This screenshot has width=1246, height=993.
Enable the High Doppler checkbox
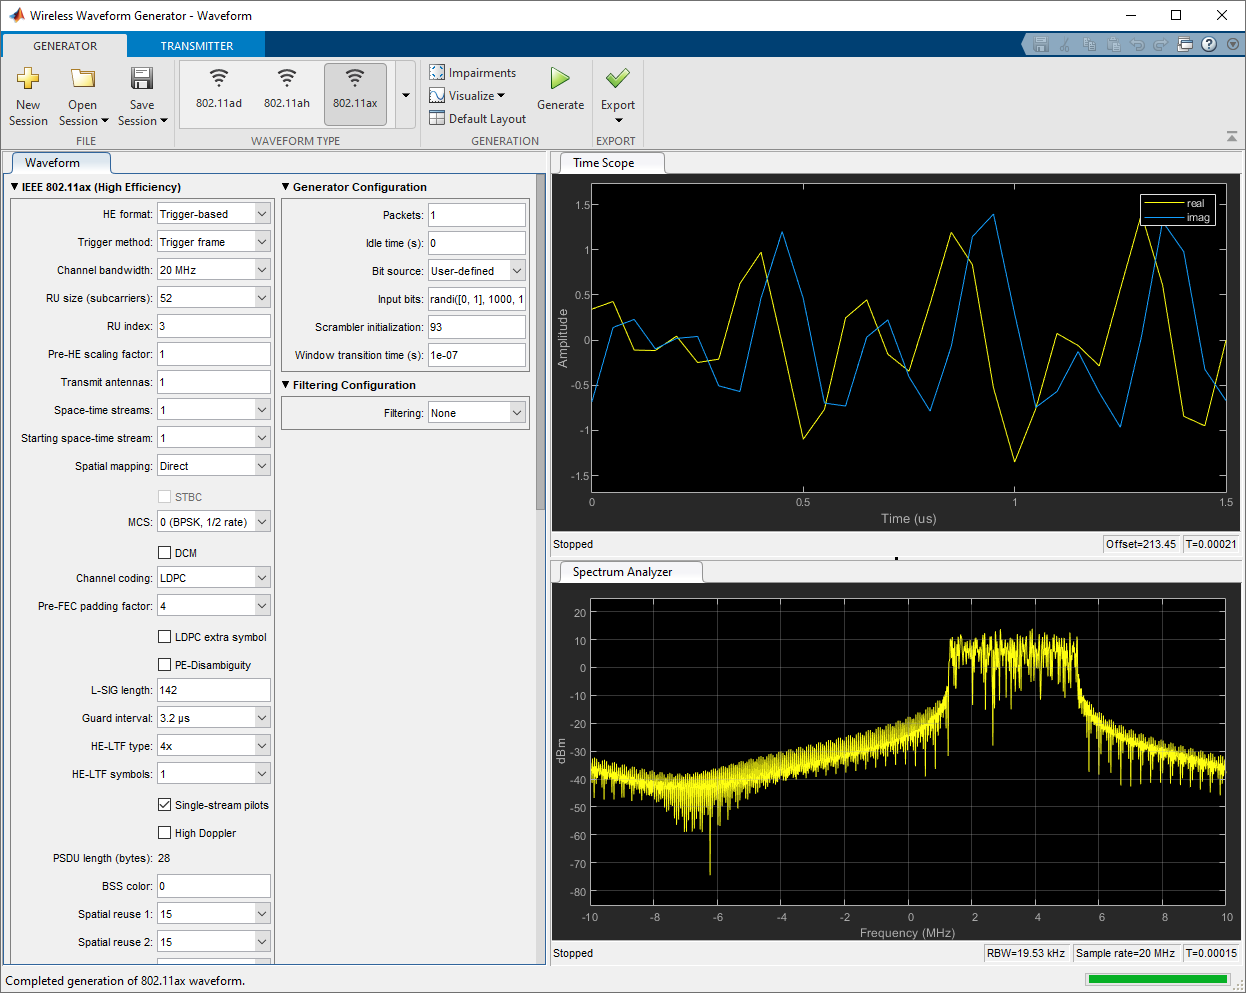(165, 833)
